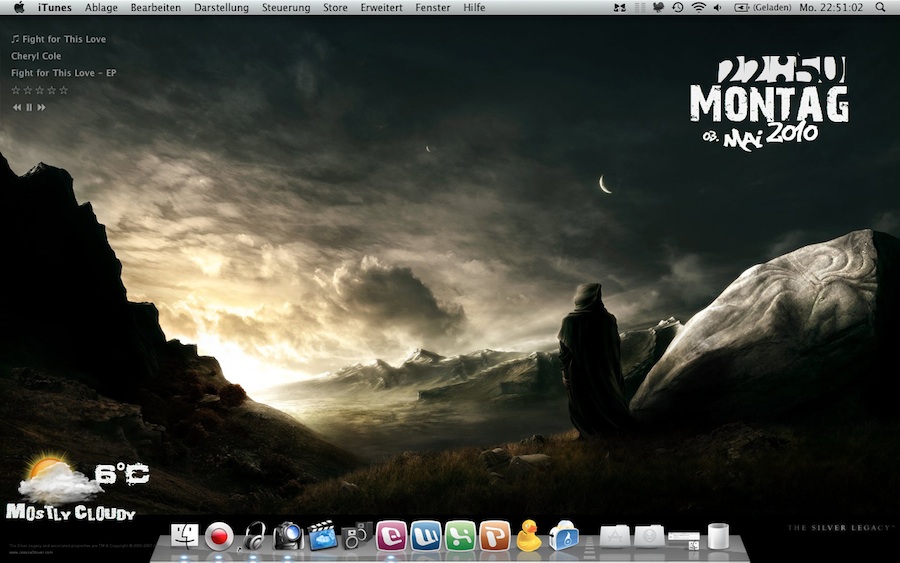Open the iTunes application menu
Viewport: 900px width, 563px height.
pos(55,7)
